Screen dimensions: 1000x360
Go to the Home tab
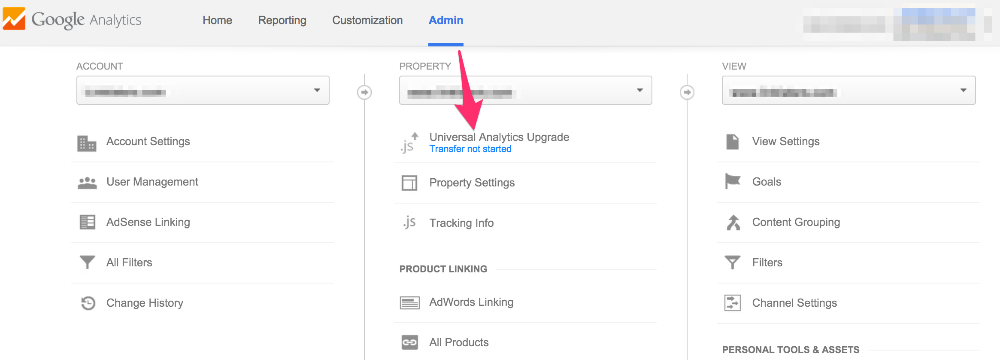pos(217,20)
